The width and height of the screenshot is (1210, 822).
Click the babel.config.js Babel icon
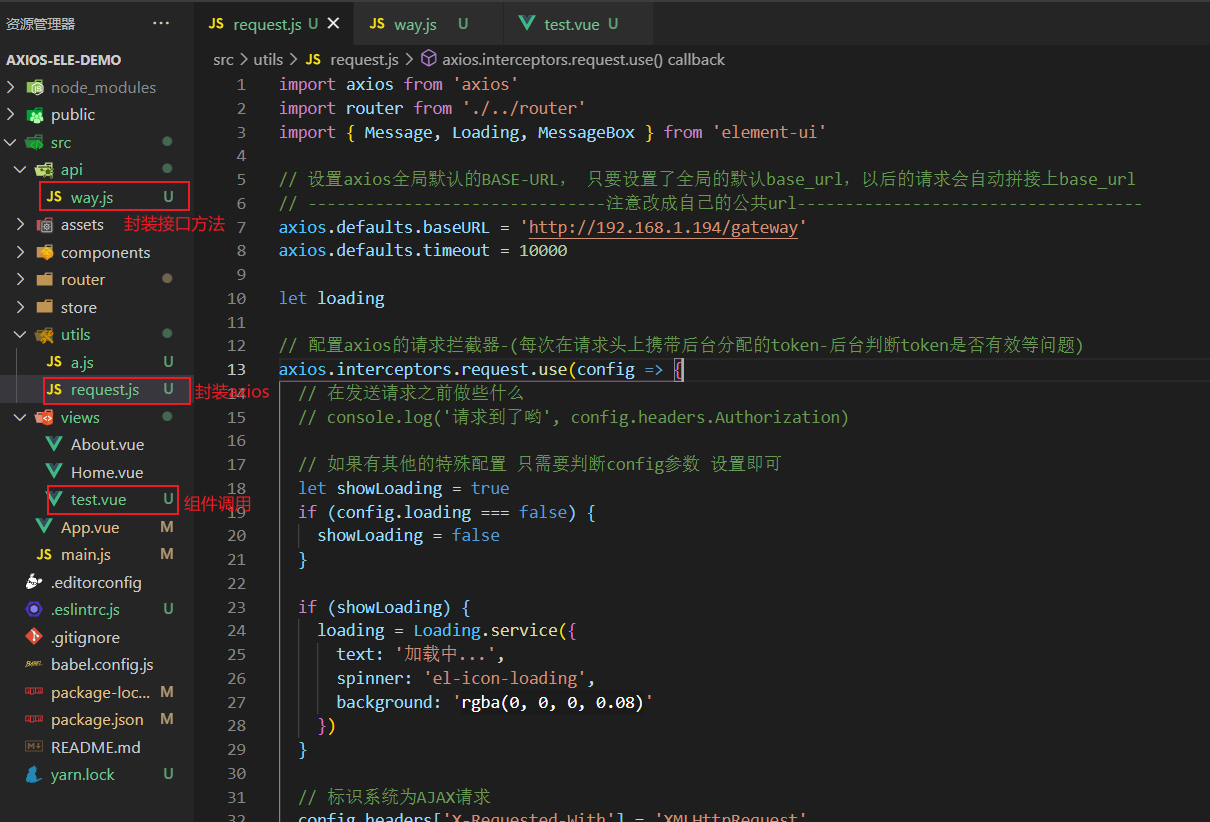[35, 665]
